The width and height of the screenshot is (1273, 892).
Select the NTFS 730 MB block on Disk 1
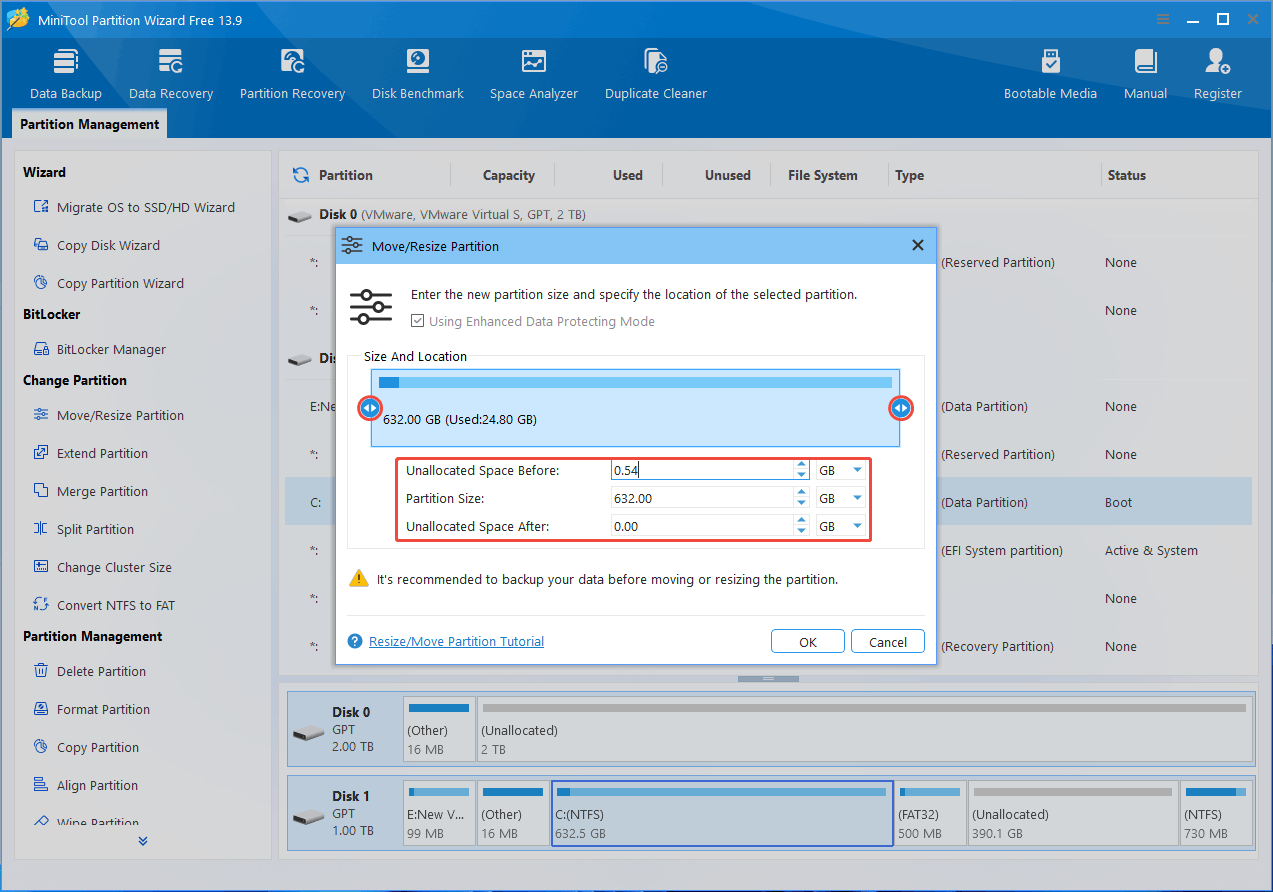[1216, 814]
